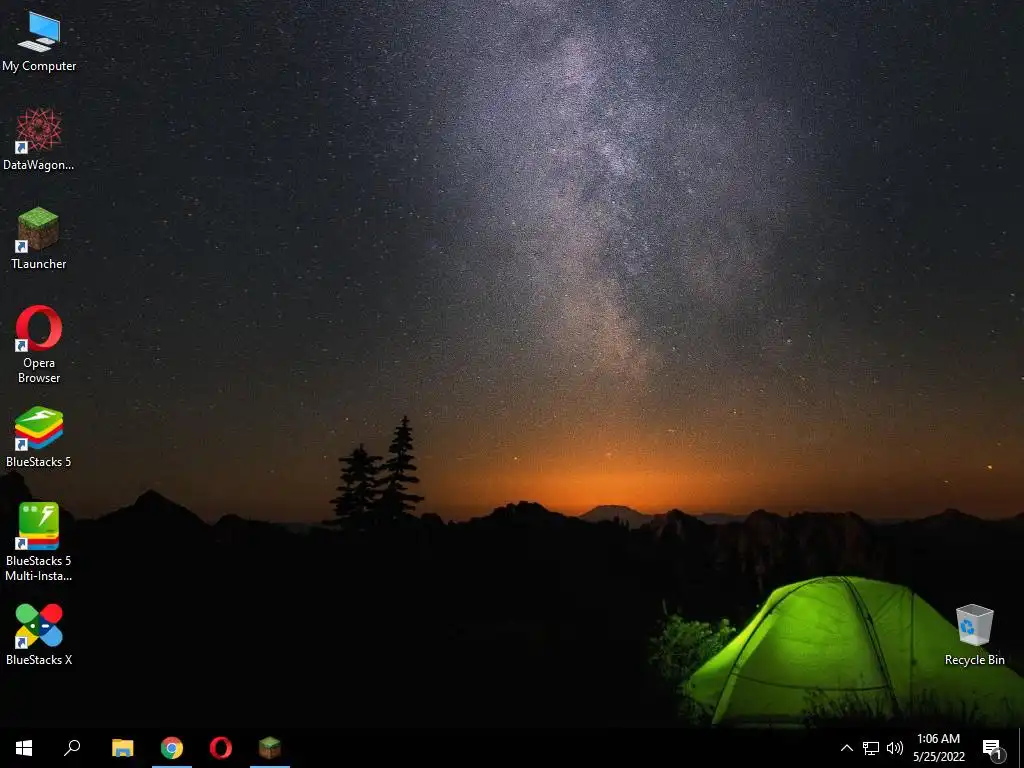Open the Windows Start menu
The height and width of the screenshot is (768, 1024).
pos(24,748)
